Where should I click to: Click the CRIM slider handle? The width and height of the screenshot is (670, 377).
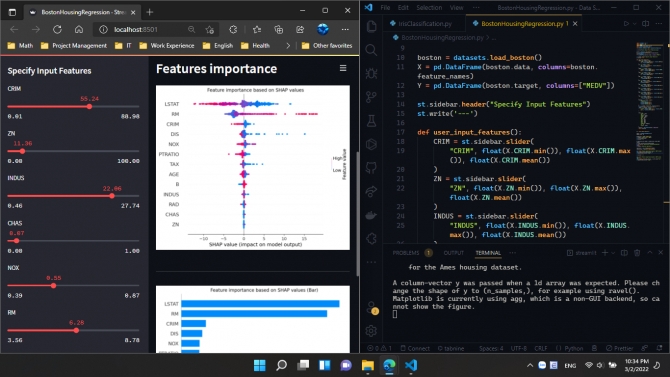click(89, 106)
